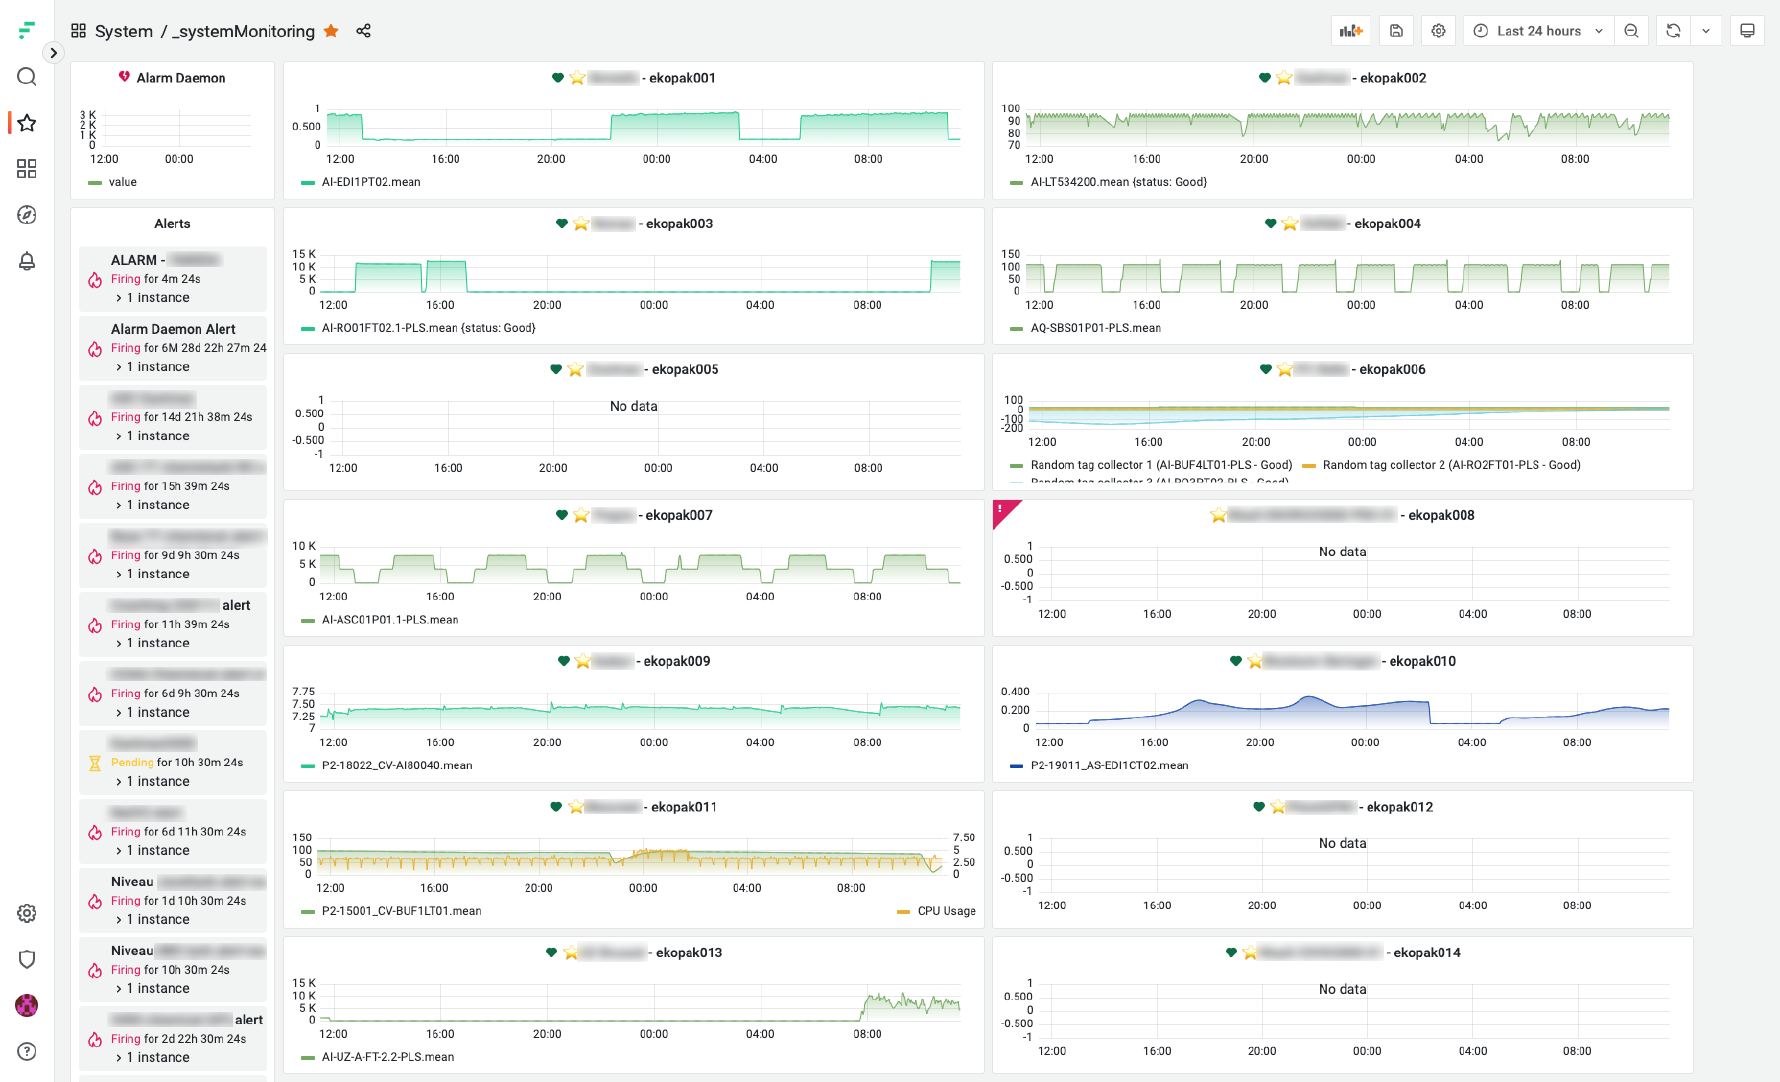This screenshot has width=1780, height=1082.
Task: Expand instance under alert firing 2d 22h
Action: tap(153, 1058)
